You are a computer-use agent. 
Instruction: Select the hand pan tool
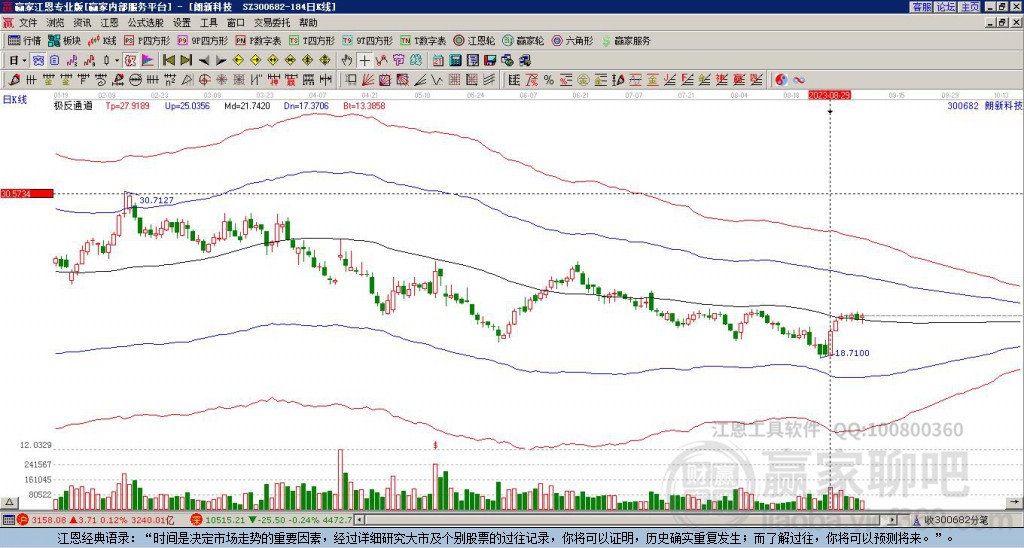tap(347, 61)
